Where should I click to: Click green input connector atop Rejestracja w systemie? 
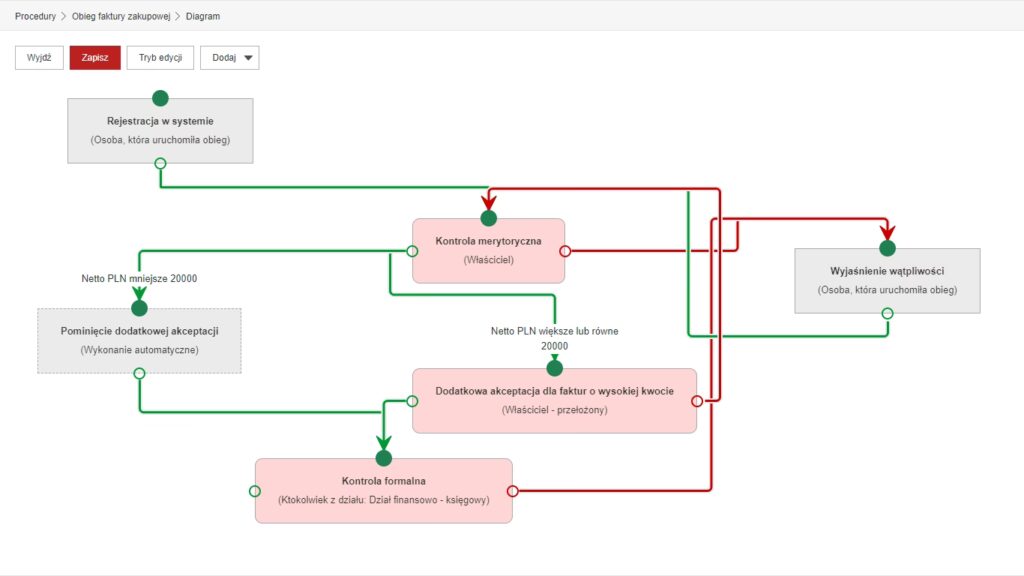[x=160, y=98]
